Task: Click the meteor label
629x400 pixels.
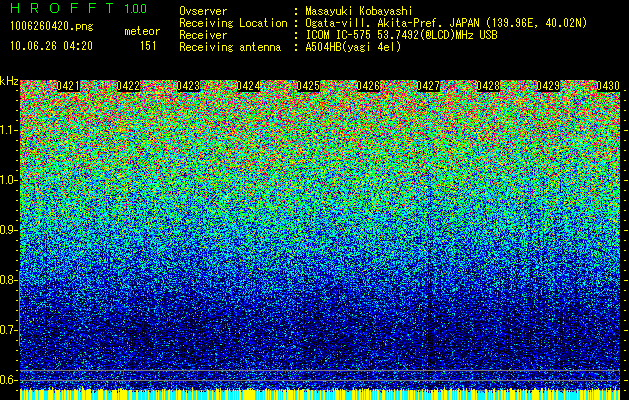Action: [x=142, y=31]
